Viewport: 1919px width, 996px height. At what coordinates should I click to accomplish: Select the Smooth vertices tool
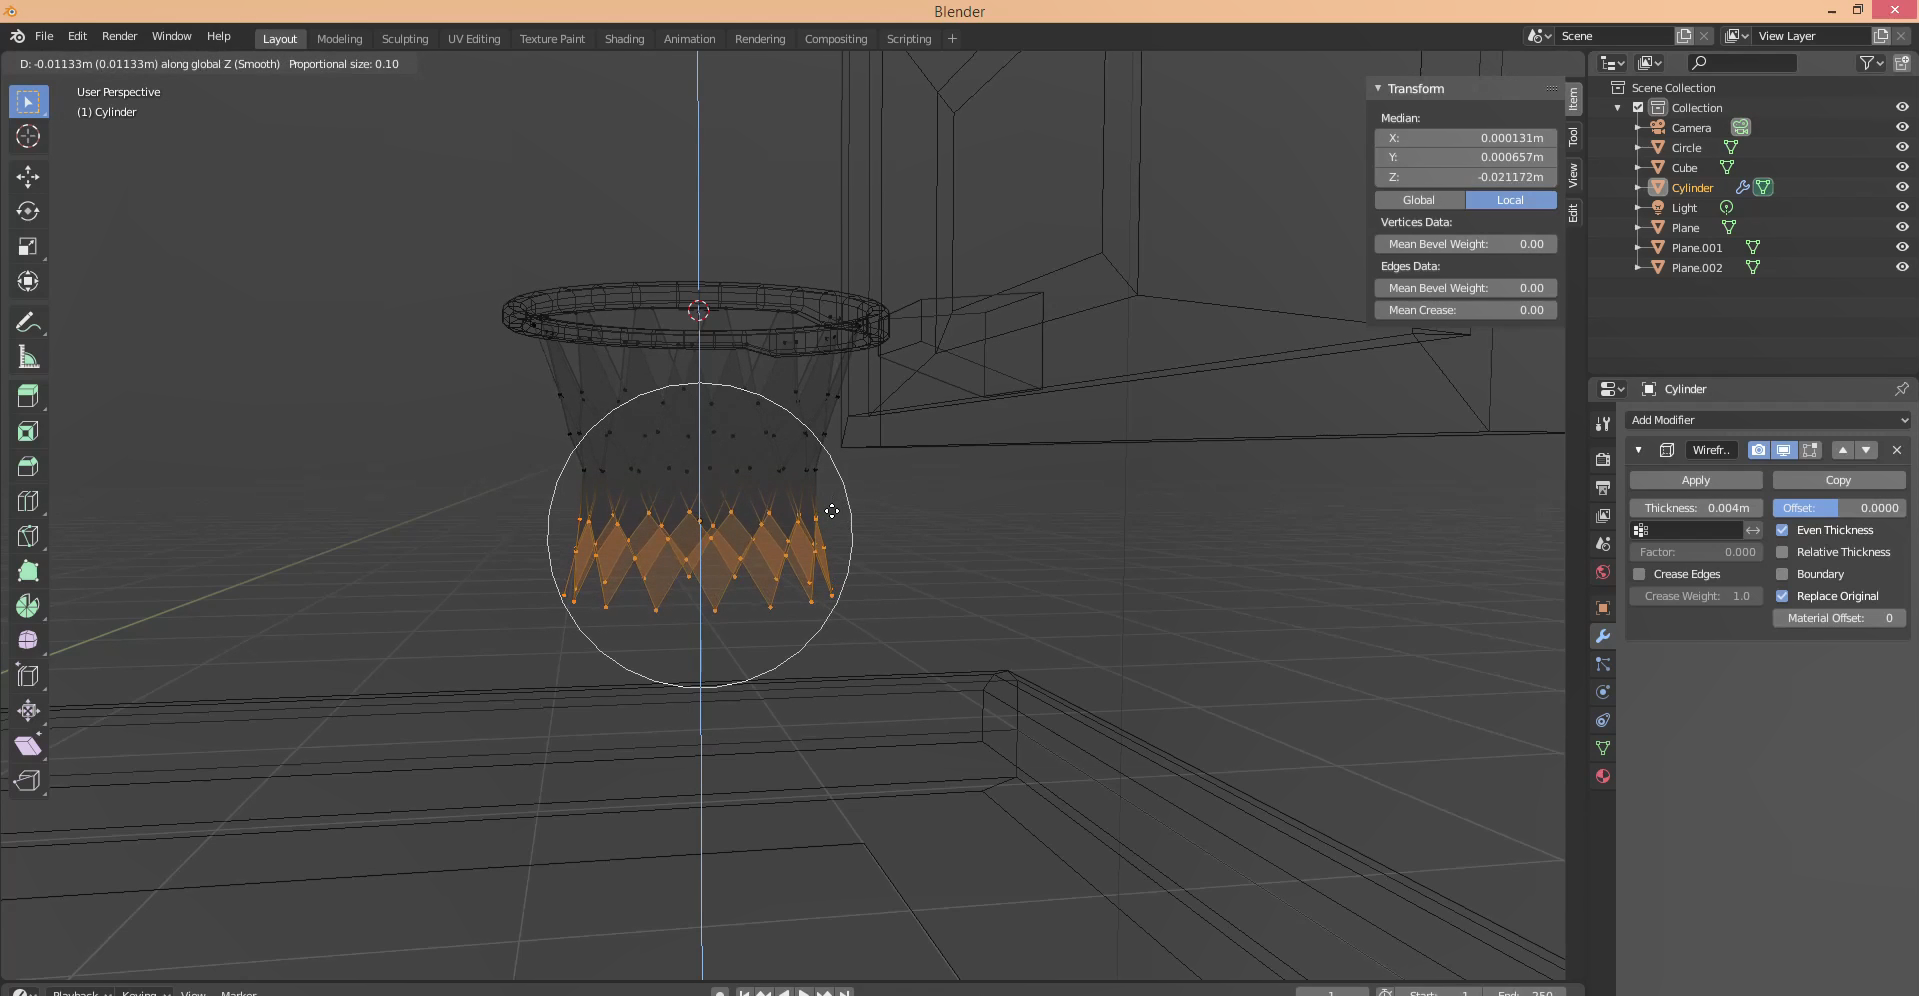pyautogui.click(x=28, y=641)
